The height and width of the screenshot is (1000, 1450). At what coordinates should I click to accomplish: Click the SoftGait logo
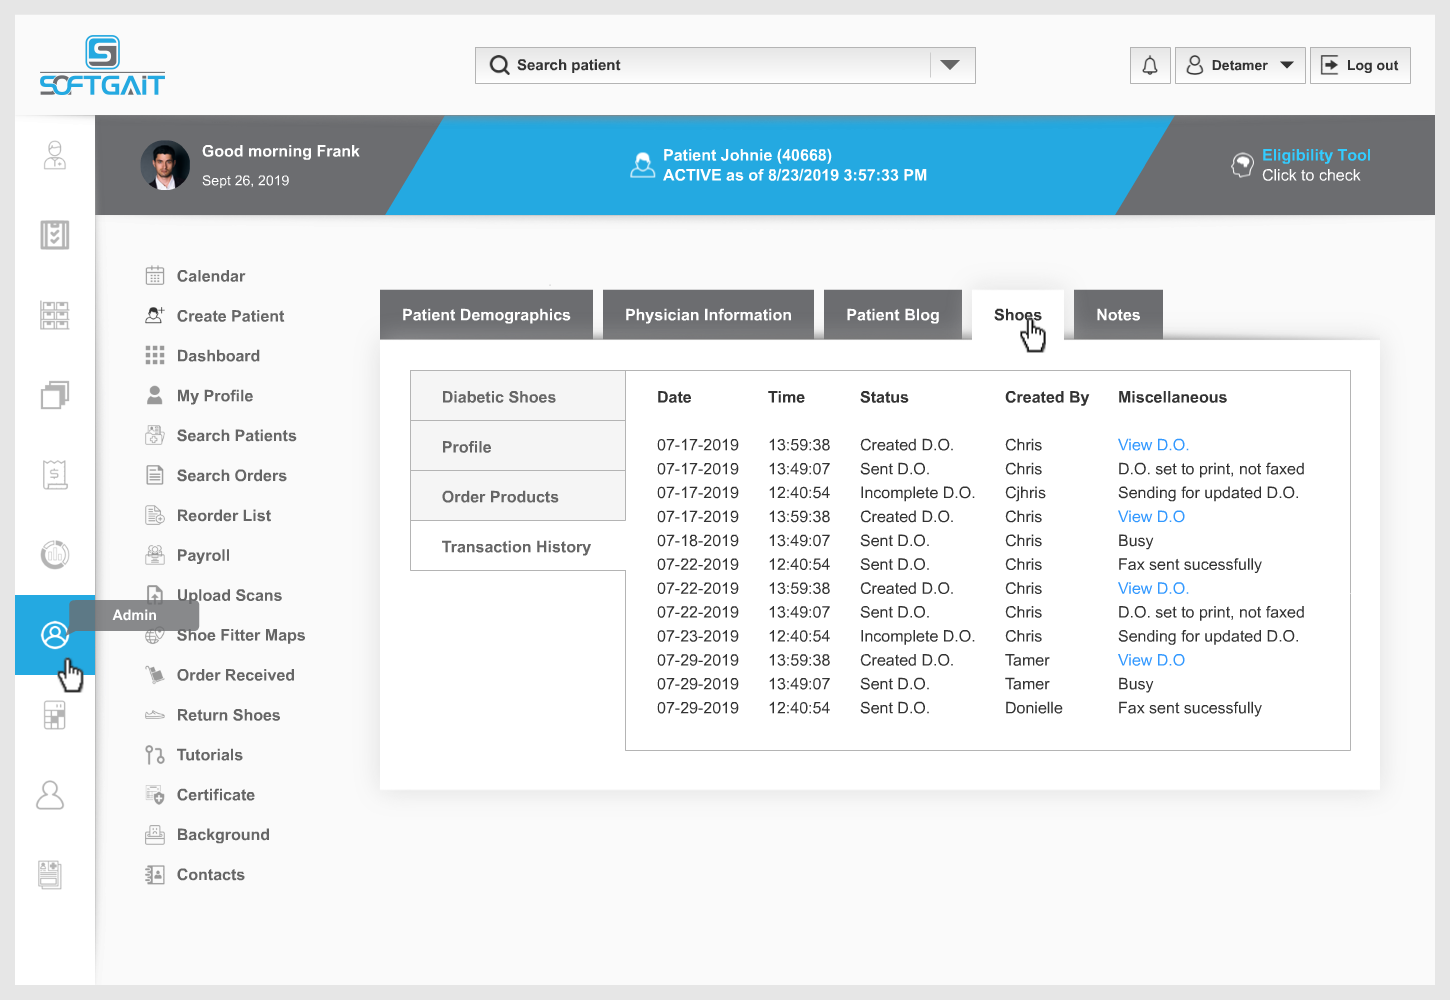(102, 66)
